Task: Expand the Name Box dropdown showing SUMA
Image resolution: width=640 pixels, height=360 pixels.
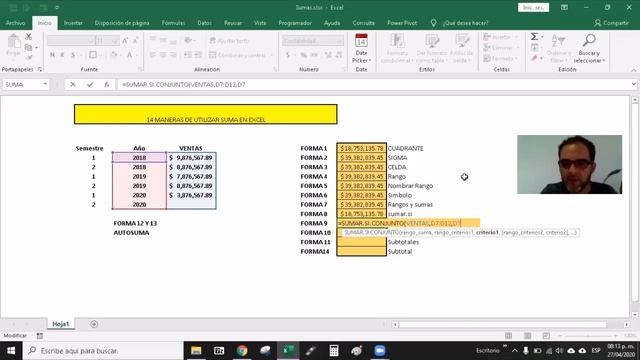Action: click(45, 84)
